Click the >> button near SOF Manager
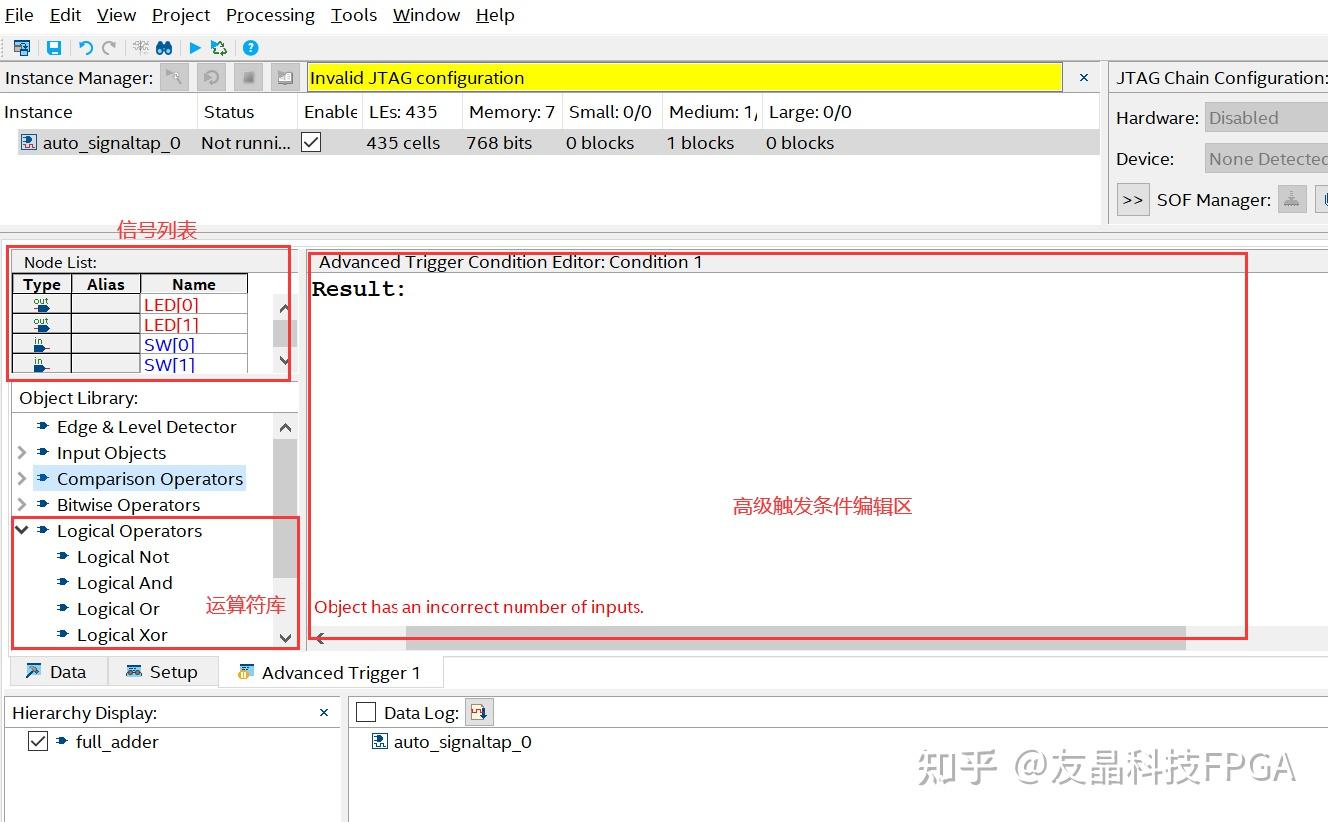The height and width of the screenshot is (822, 1328). (x=1133, y=199)
